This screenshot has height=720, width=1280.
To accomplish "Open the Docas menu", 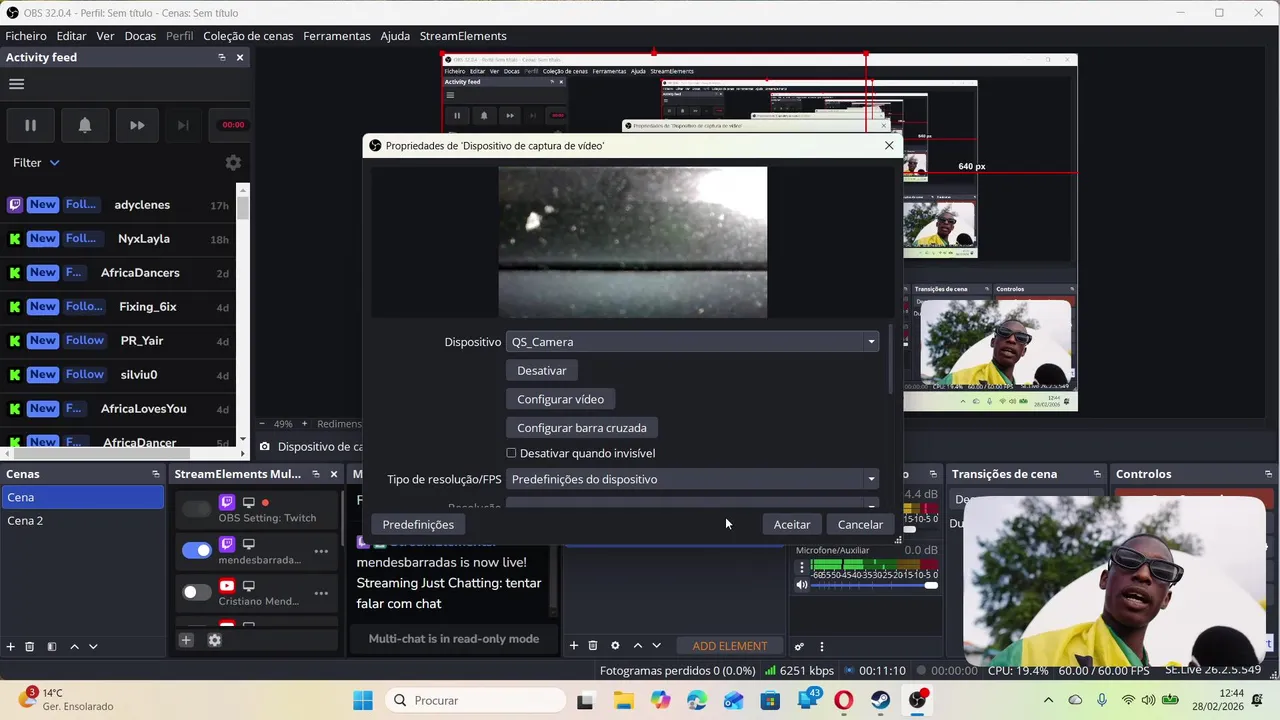I will (140, 35).
